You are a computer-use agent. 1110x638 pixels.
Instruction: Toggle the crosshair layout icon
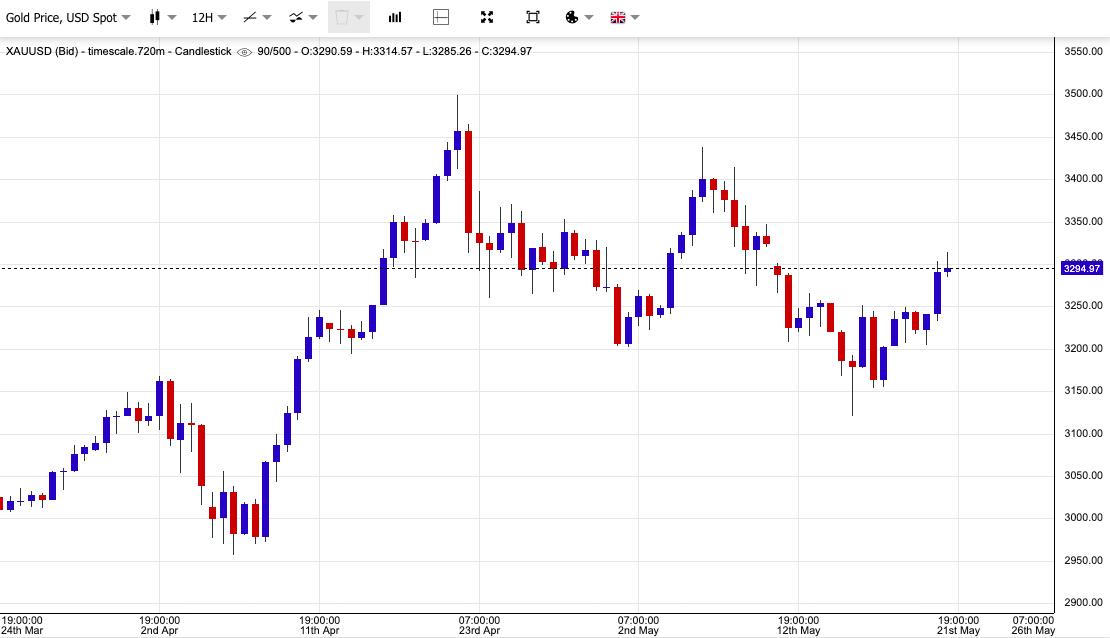click(x=441, y=17)
